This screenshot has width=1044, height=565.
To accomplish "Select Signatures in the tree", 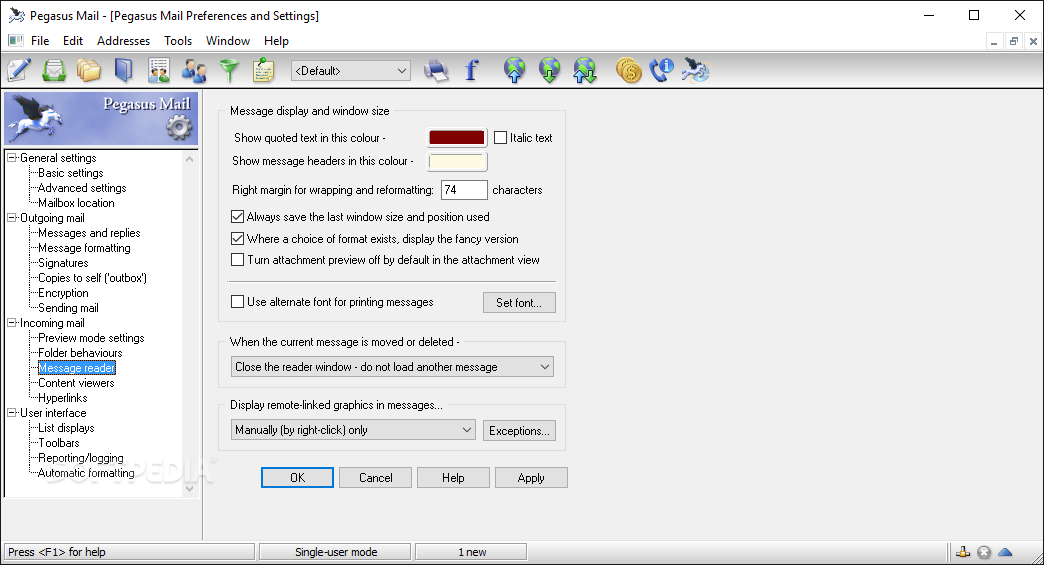I will 63,263.
